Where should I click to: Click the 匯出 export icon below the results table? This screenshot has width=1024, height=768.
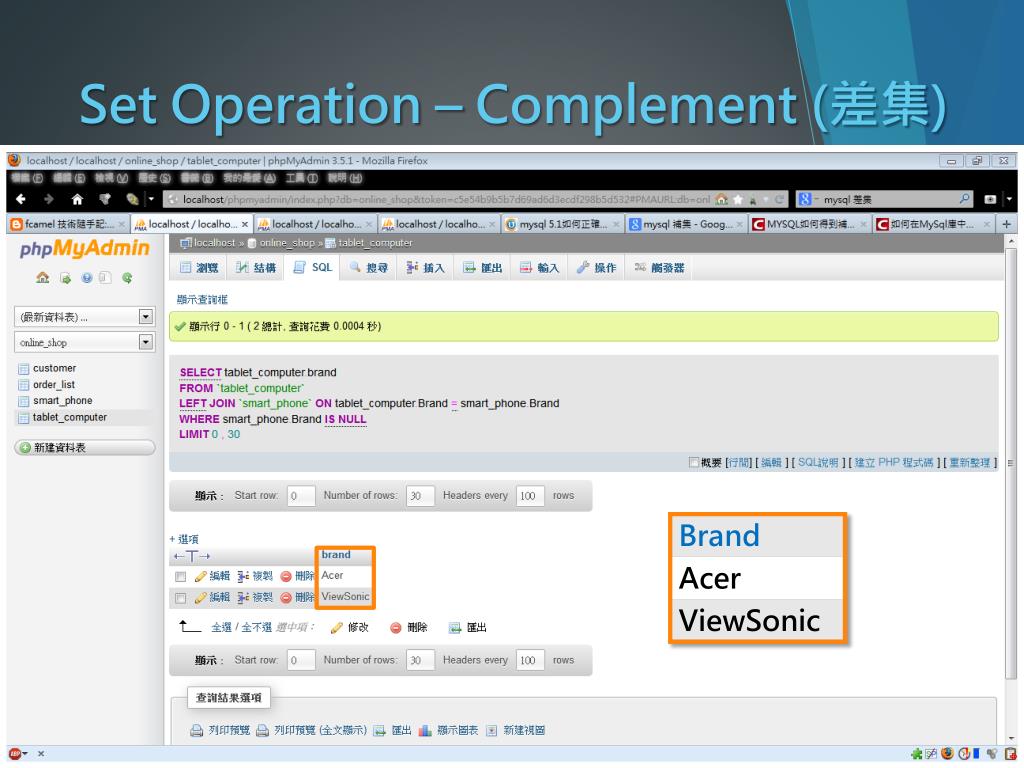455,628
